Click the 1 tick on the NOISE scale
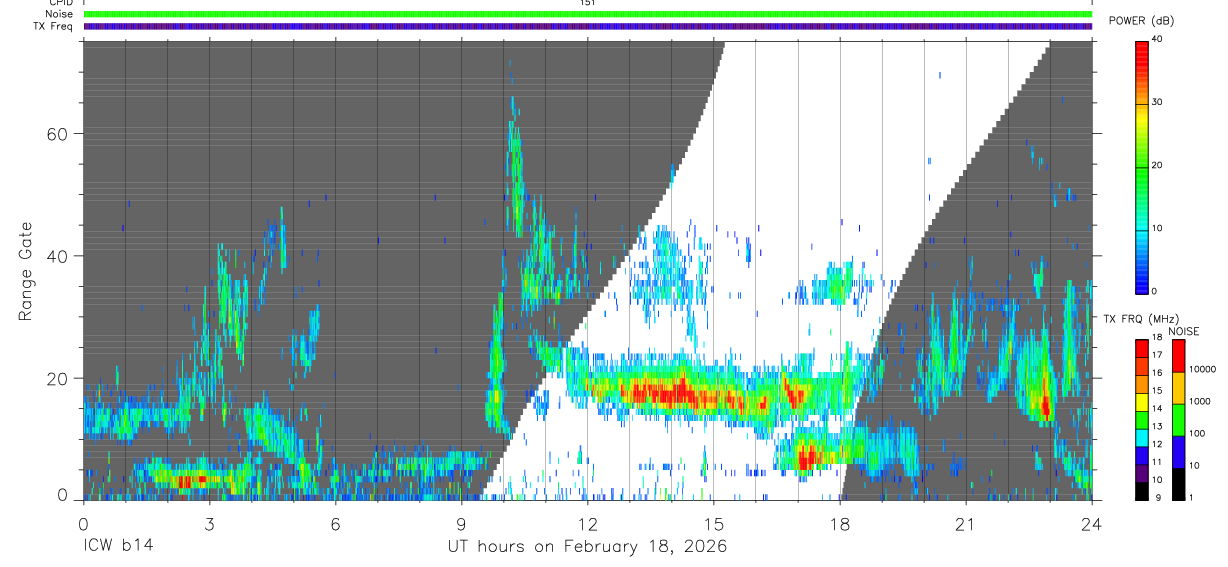Image resolution: width=1228 pixels, height=567 pixels. (1191, 497)
